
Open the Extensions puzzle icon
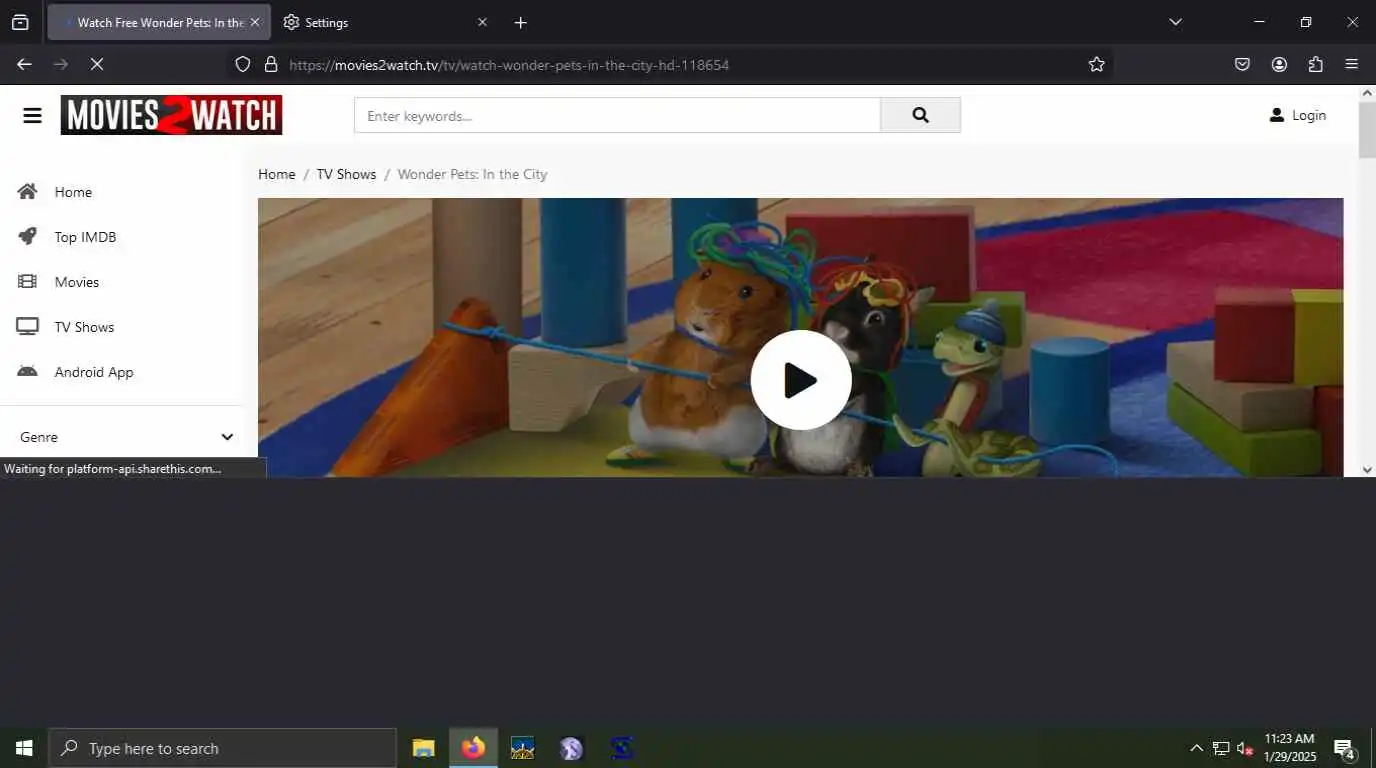click(x=1315, y=64)
